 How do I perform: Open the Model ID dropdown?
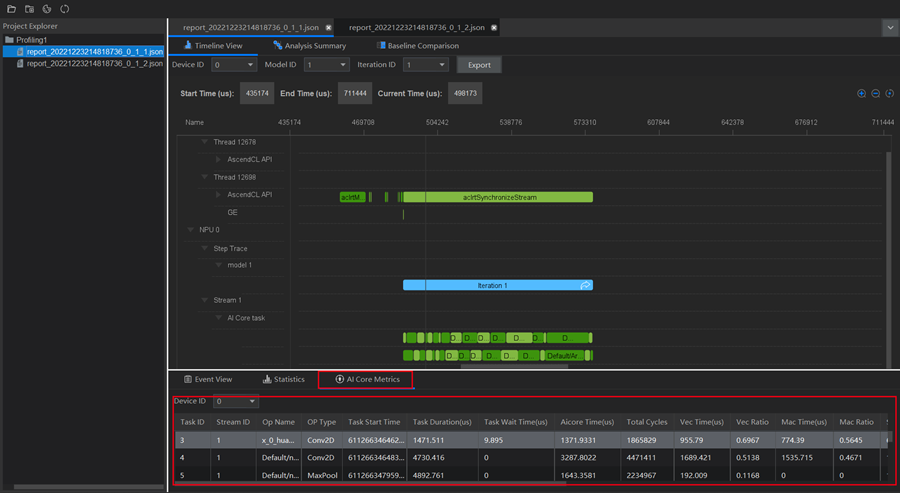coord(326,65)
